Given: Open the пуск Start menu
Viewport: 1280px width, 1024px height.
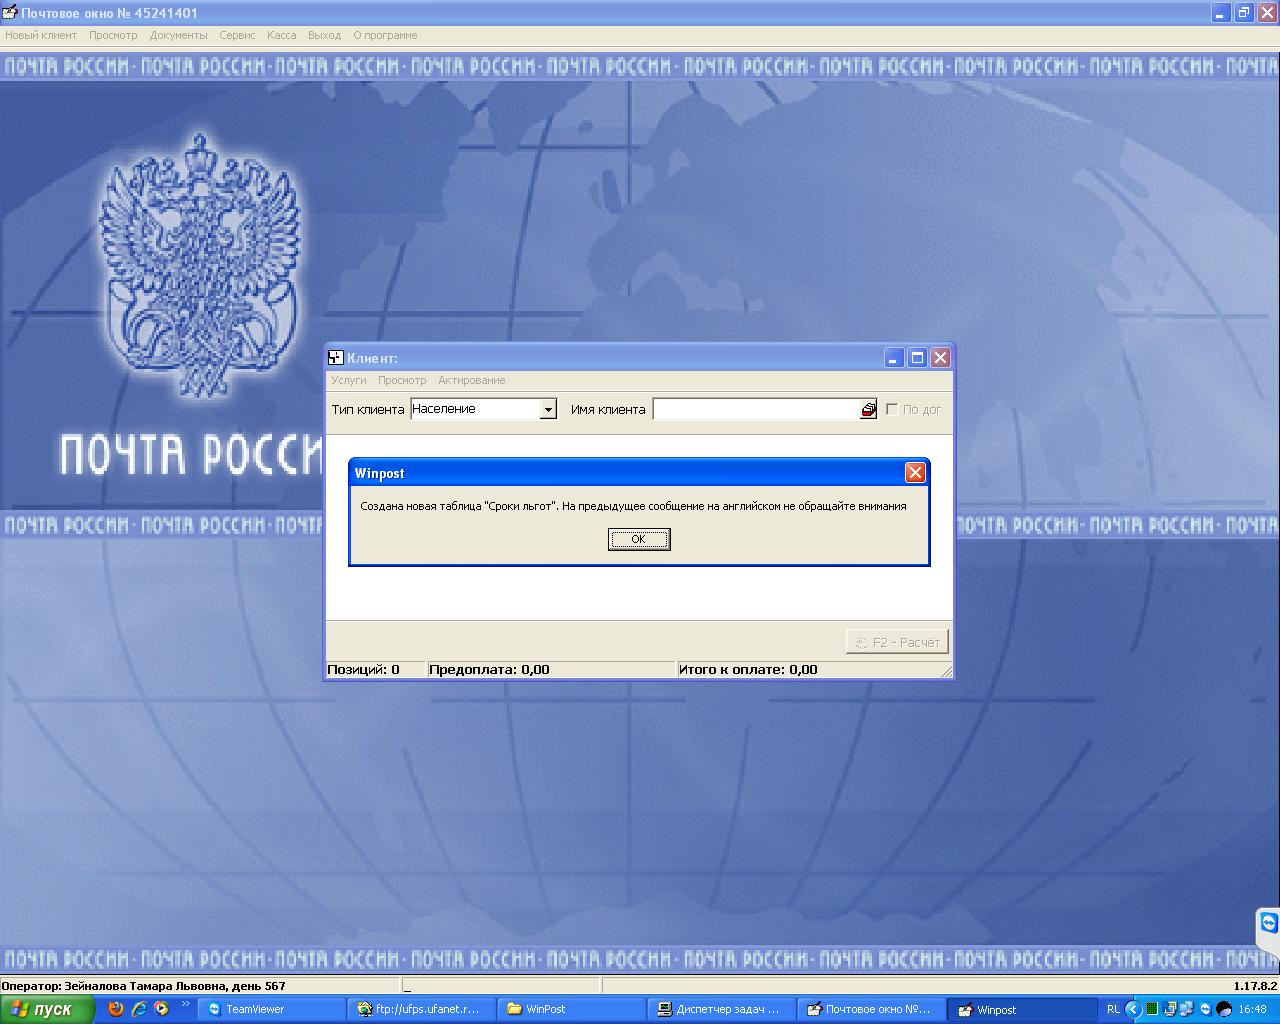Looking at the screenshot, I should pyautogui.click(x=47, y=1009).
